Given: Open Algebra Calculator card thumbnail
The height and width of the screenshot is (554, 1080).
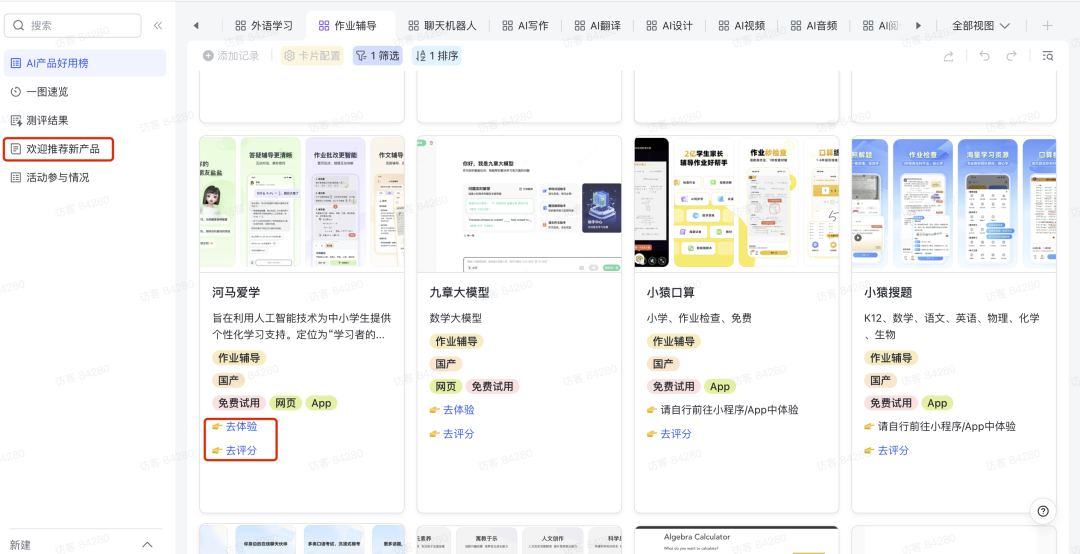Looking at the screenshot, I should pos(736,540).
